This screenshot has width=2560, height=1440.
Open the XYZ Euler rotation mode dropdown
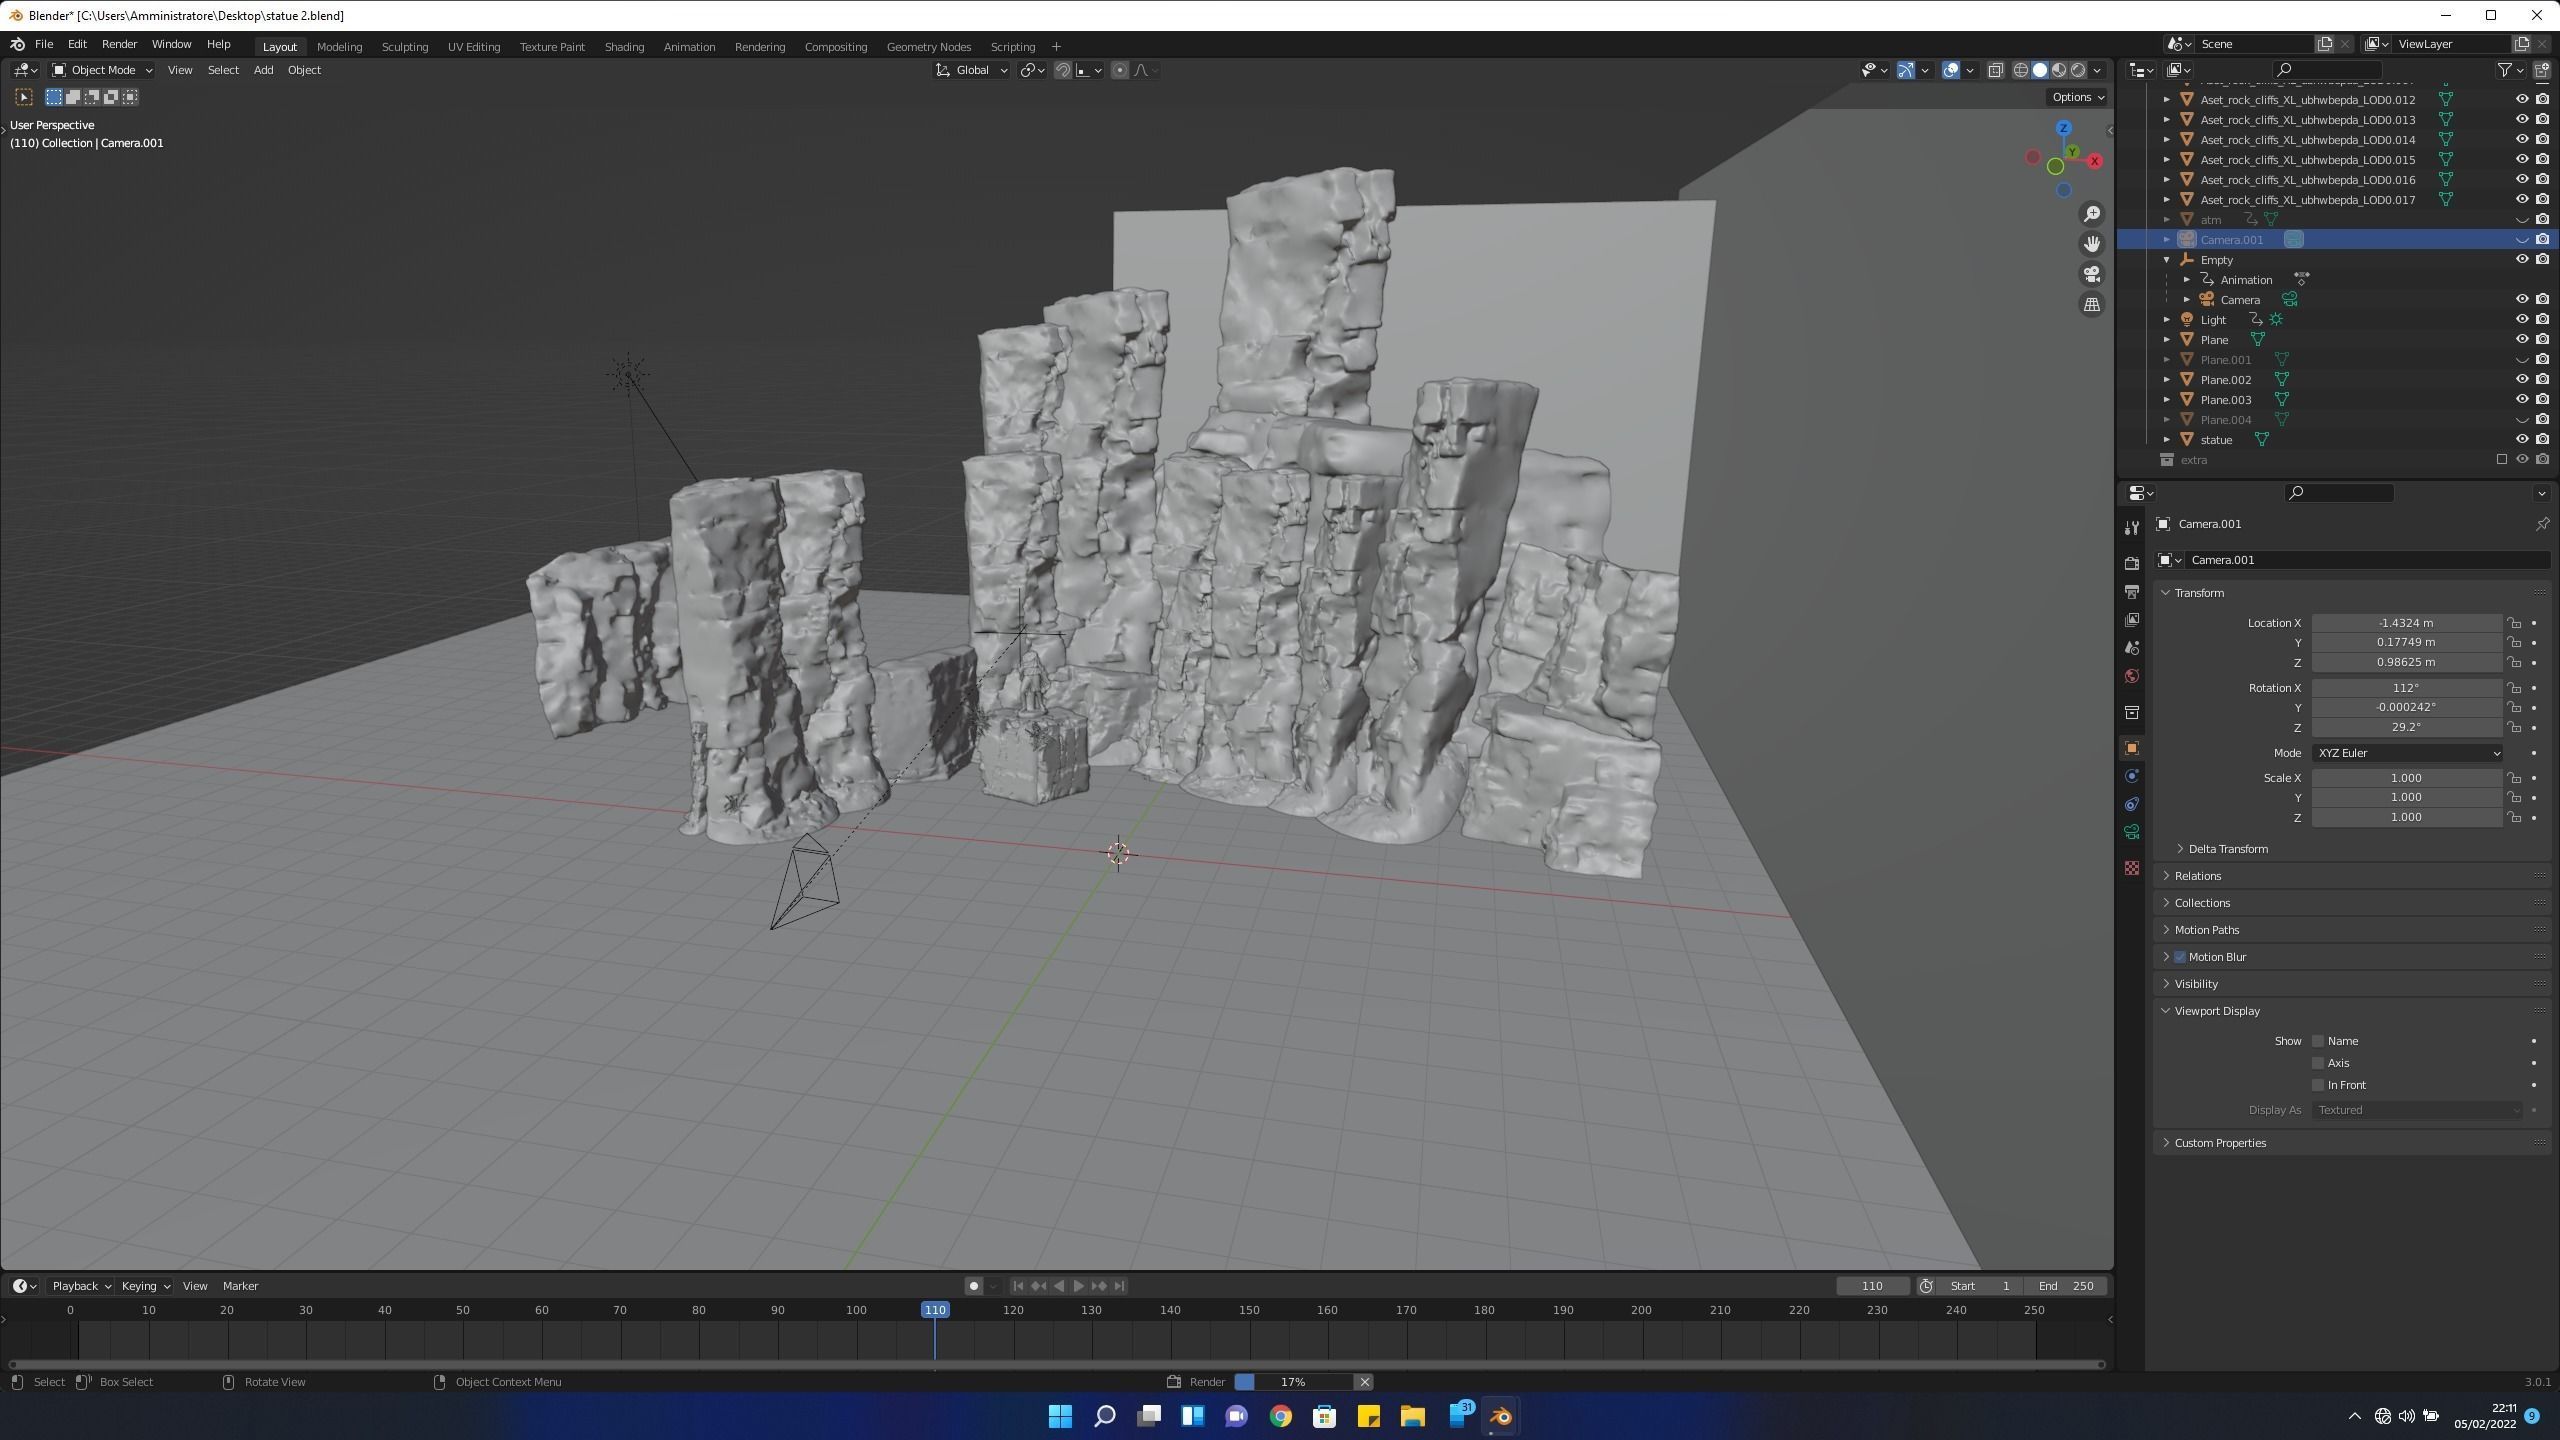tap(2405, 753)
